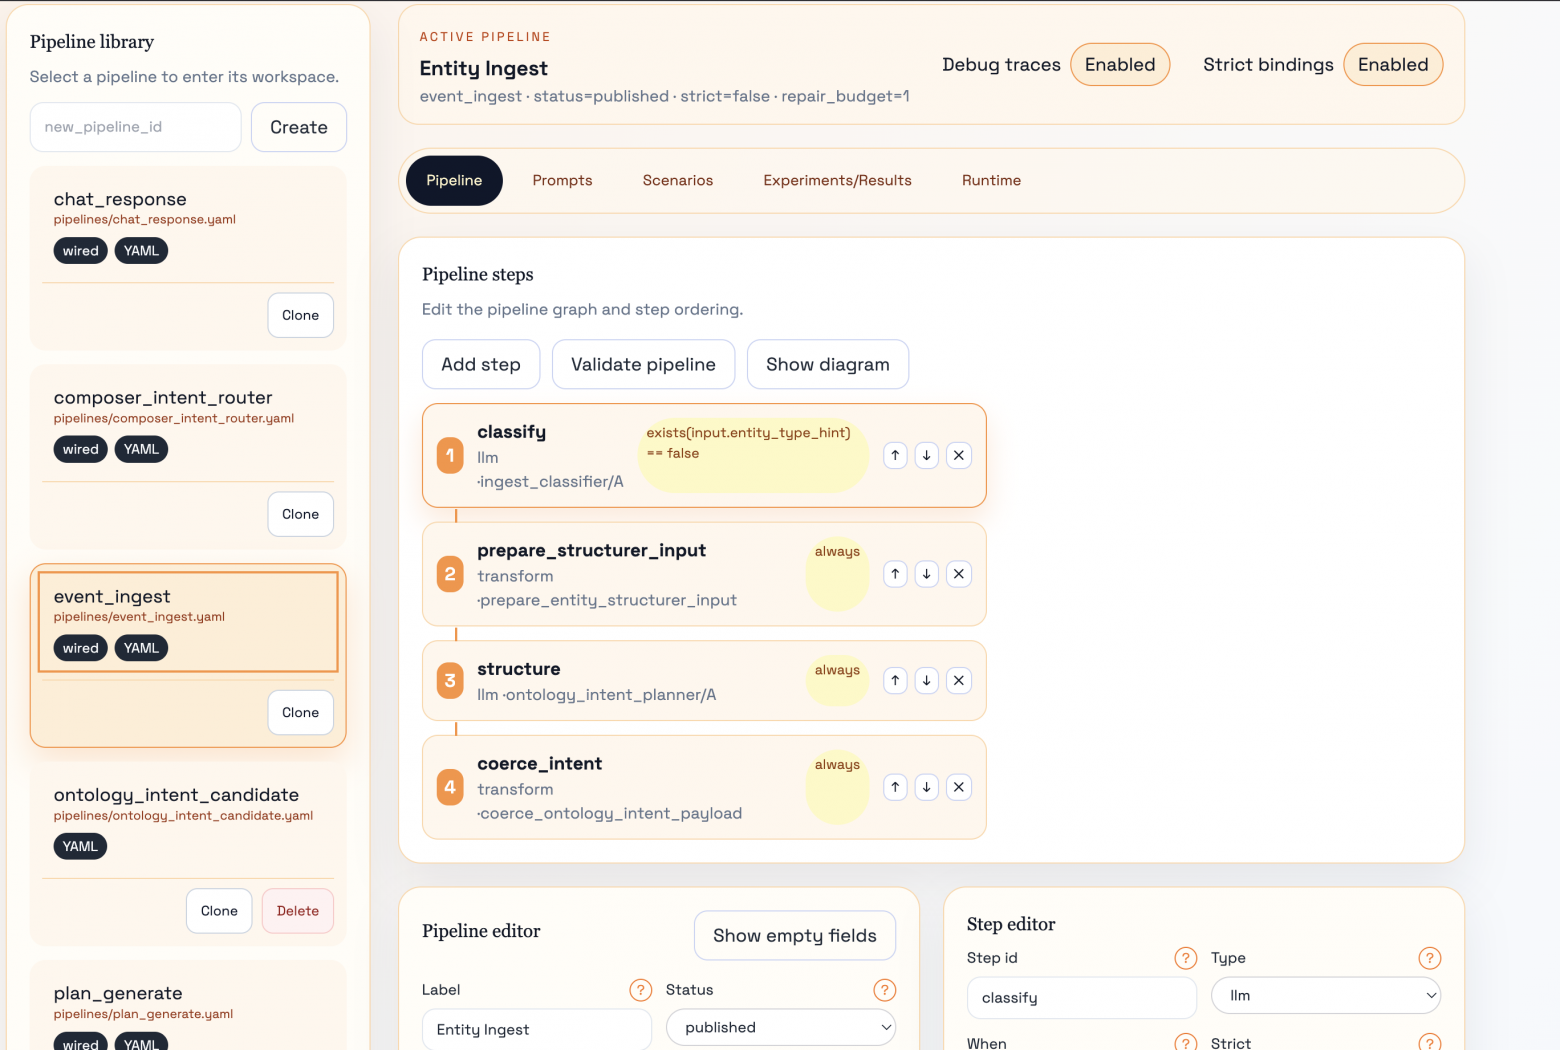This screenshot has width=1560, height=1050.
Task: Click the Label field containing Entity Ingest
Action: point(537,1029)
